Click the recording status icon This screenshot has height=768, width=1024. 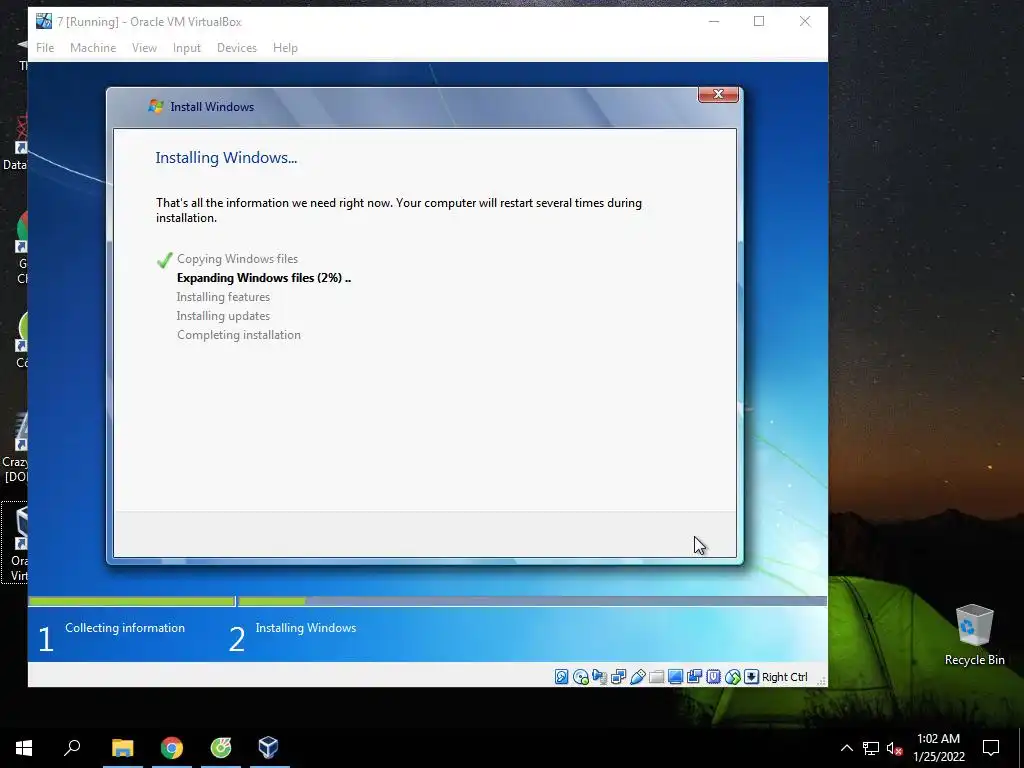coord(694,677)
